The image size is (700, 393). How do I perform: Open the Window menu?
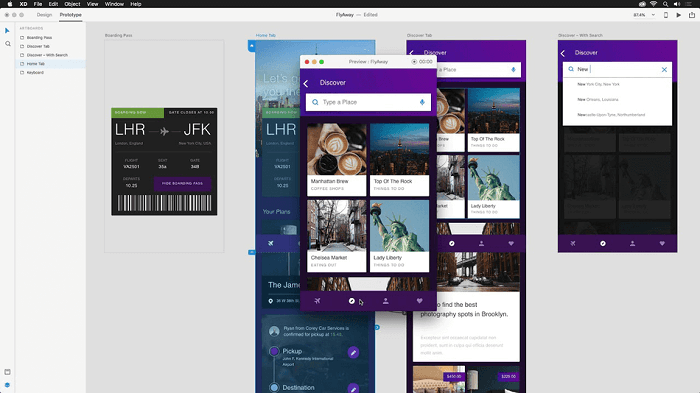pyautogui.click(x=114, y=4)
